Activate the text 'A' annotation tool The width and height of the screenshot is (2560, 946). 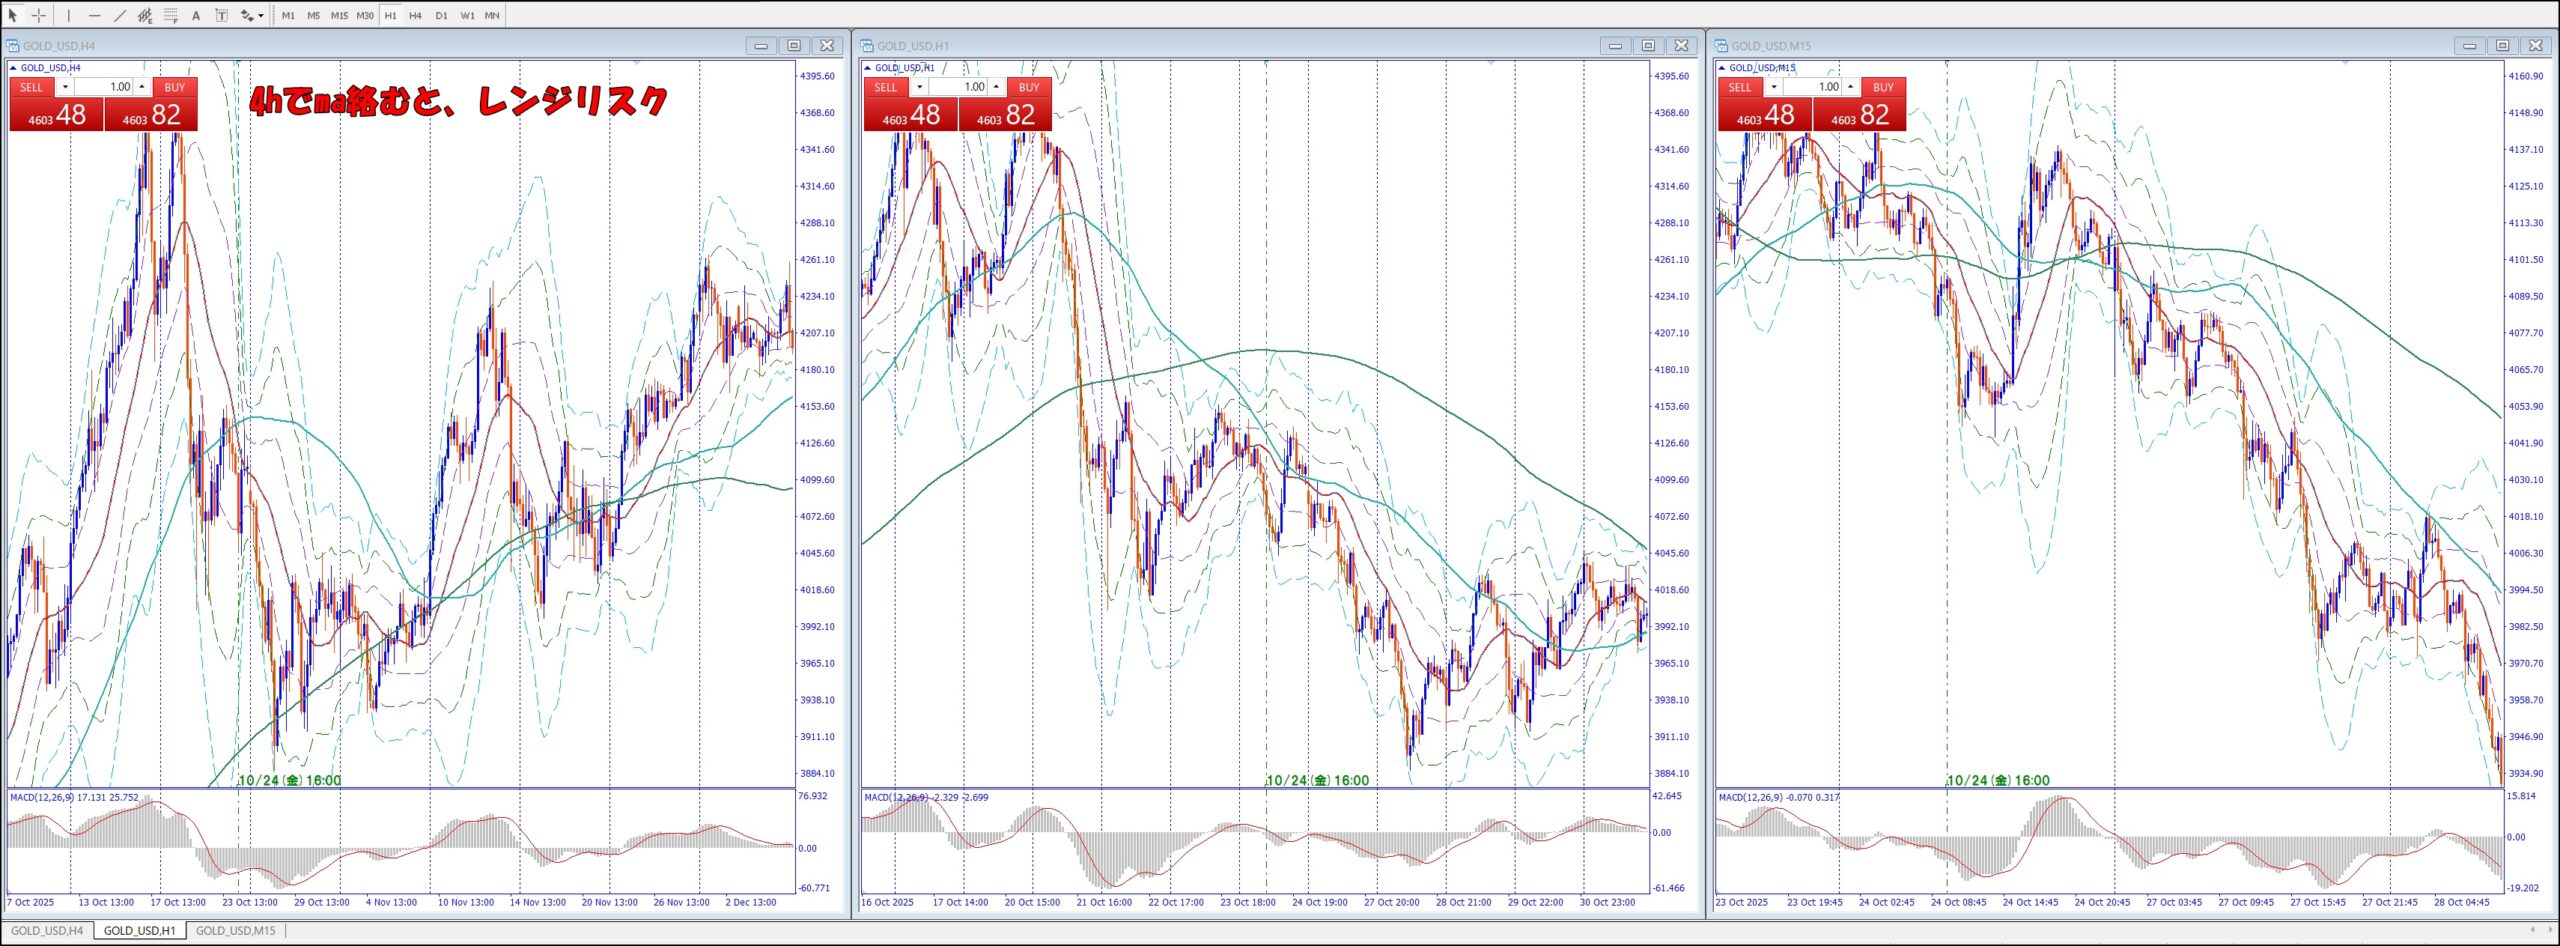click(196, 15)
